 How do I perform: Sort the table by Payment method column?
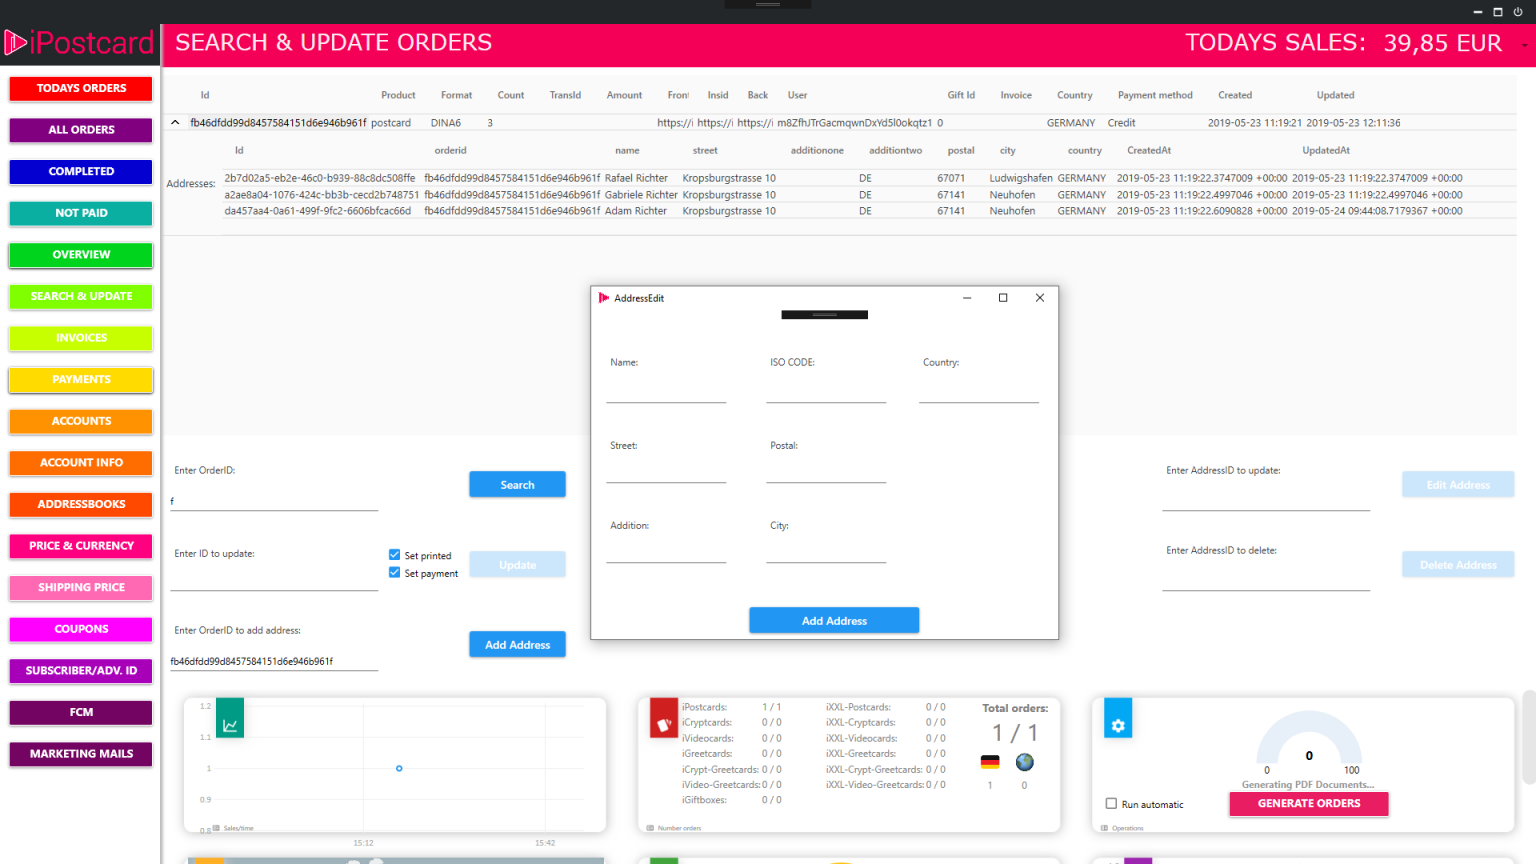(1154, 96)
